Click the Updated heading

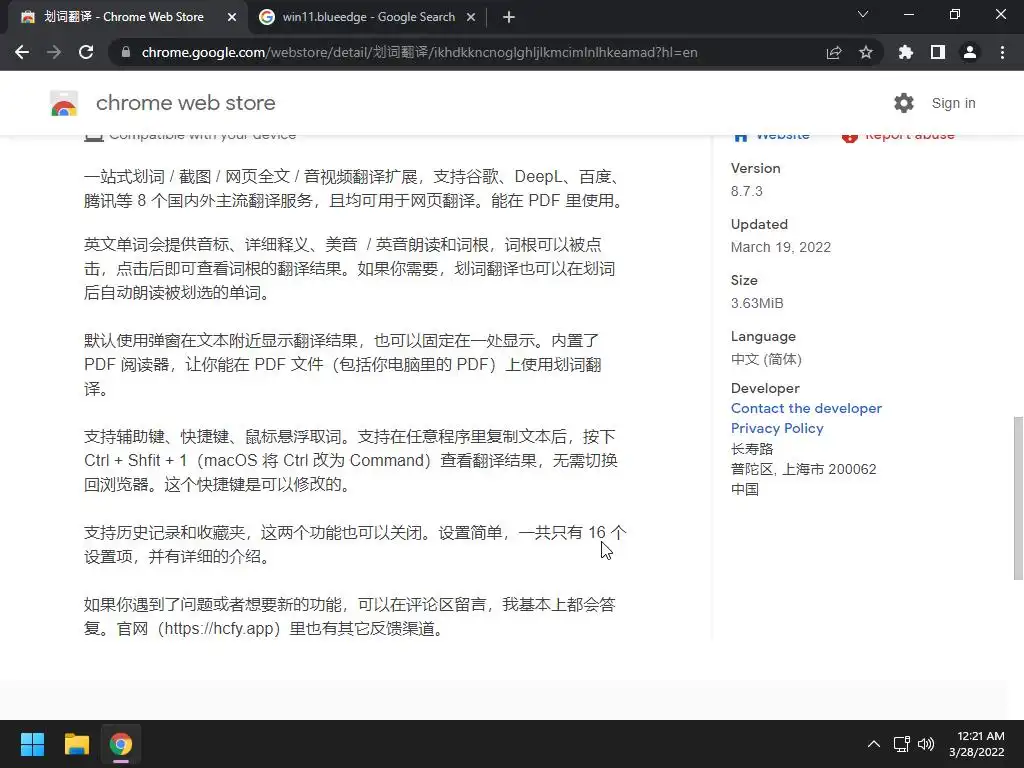(759, 224)
